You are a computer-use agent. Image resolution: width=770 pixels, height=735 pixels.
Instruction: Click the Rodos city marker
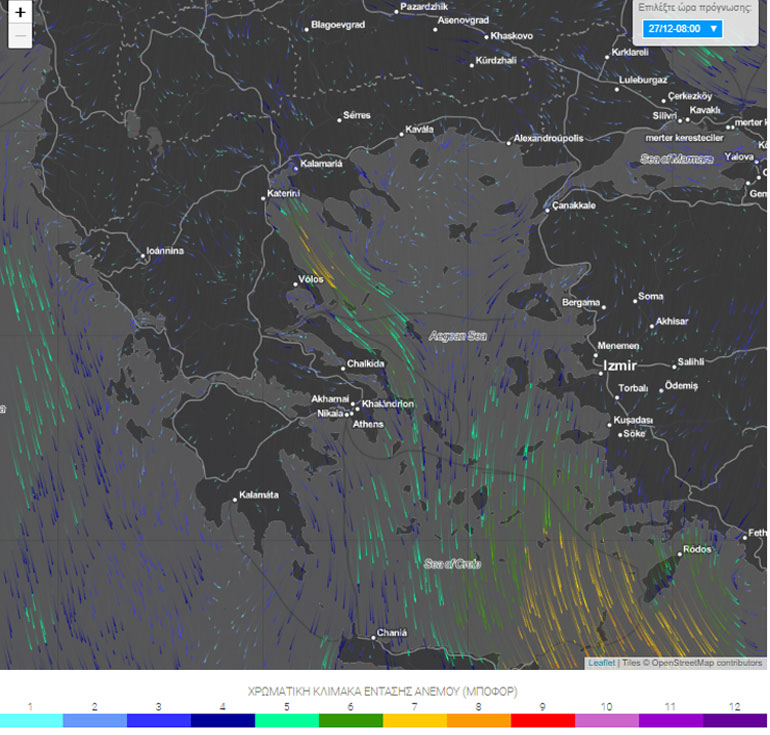pyautogui.click(x=679, y=552)
